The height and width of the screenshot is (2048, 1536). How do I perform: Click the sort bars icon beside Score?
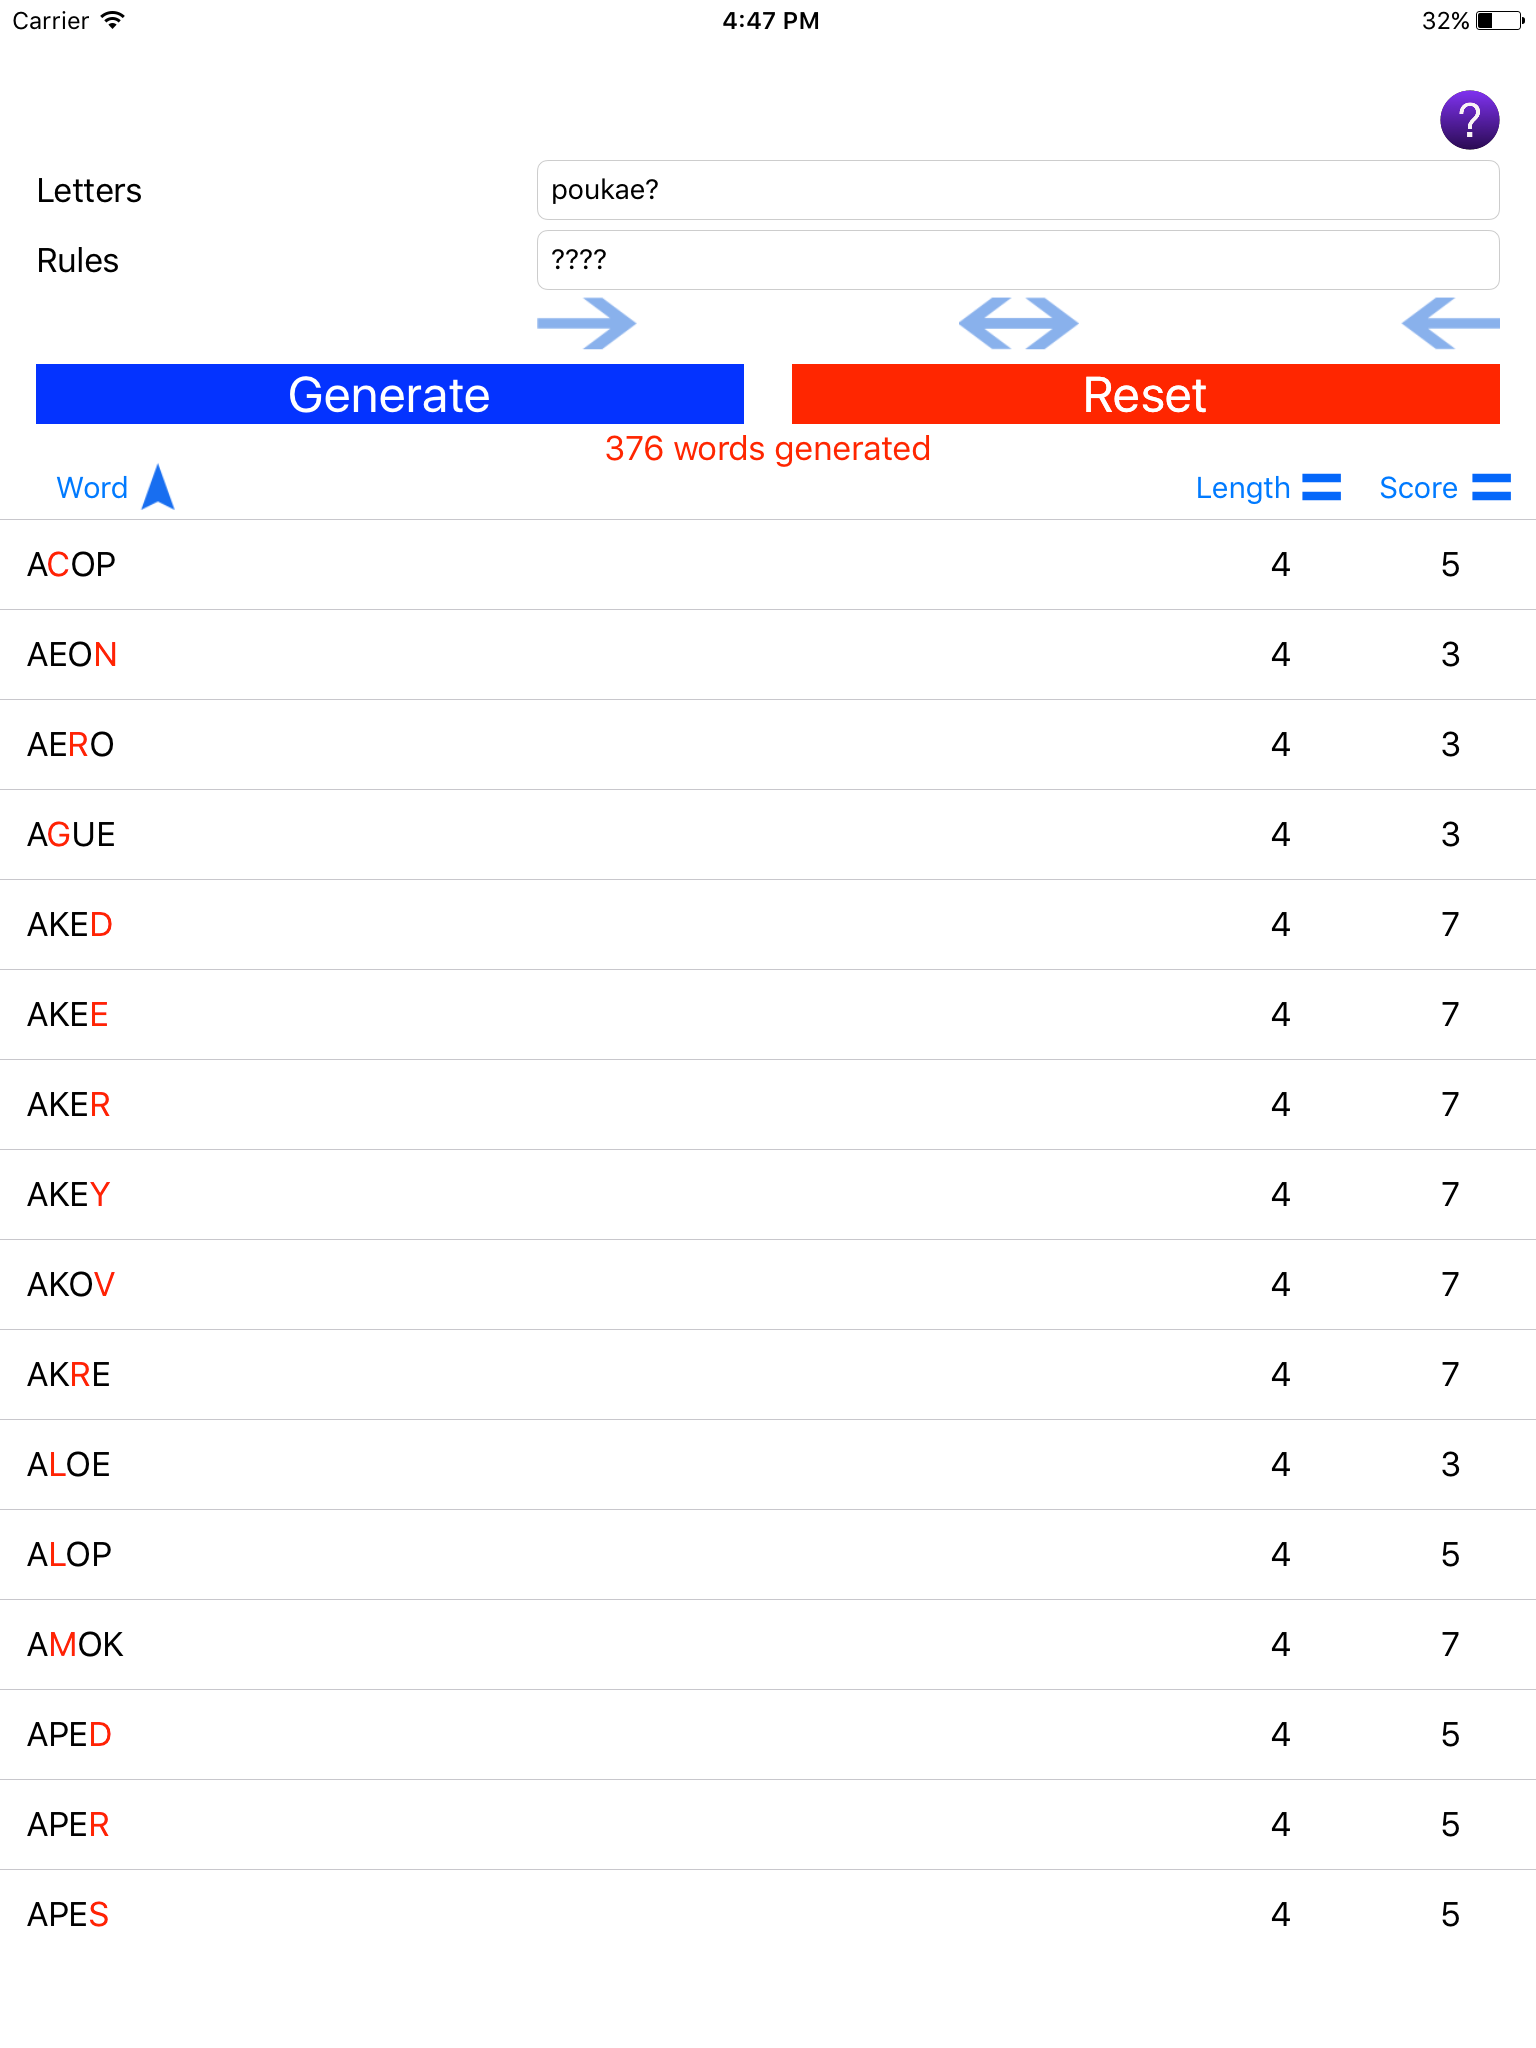1493,488
